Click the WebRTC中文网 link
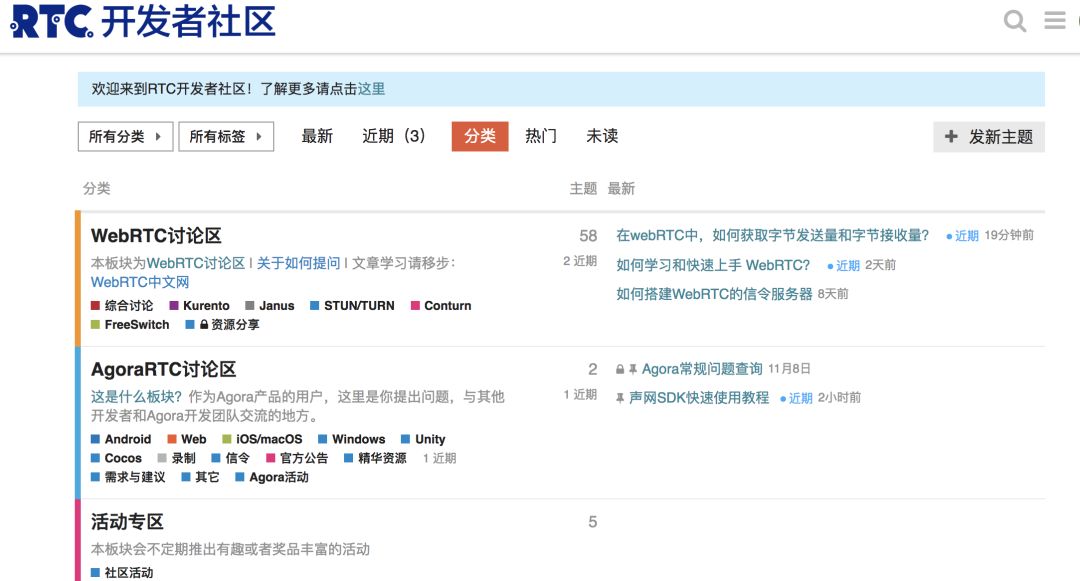This screenshot has width=1080, height=581. (140, 282)
